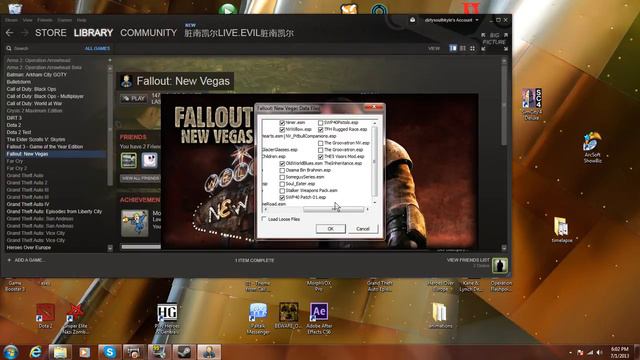Uncheck OldWorldBlues.esm checkbox
640x360 pixels.
(x=282, y=163)
